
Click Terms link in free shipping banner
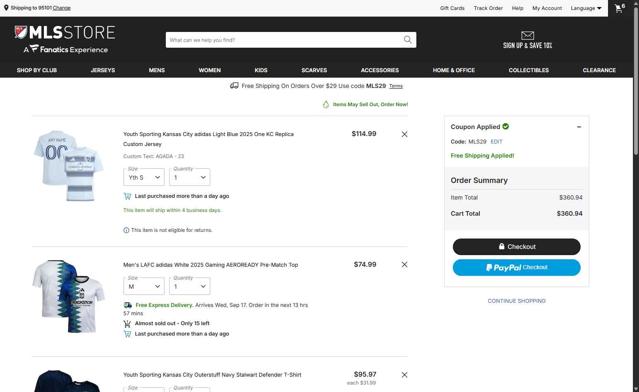point(396,86)
